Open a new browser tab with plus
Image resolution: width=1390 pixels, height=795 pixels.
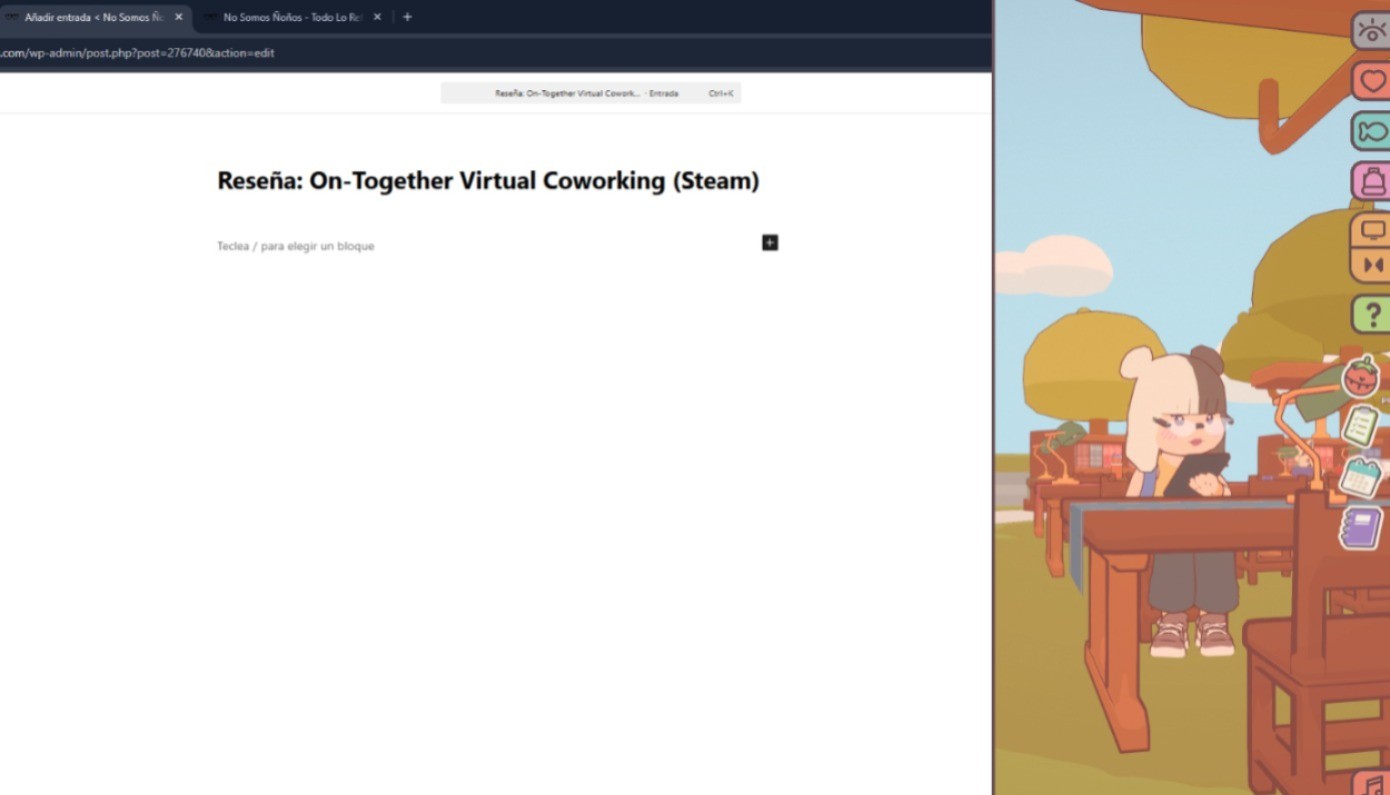[x=407, y=17]
